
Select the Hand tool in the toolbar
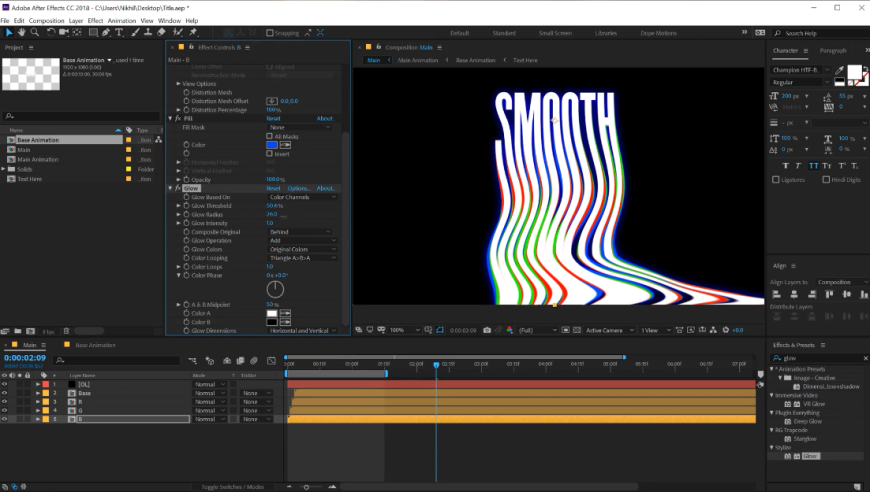coord(23,32)
